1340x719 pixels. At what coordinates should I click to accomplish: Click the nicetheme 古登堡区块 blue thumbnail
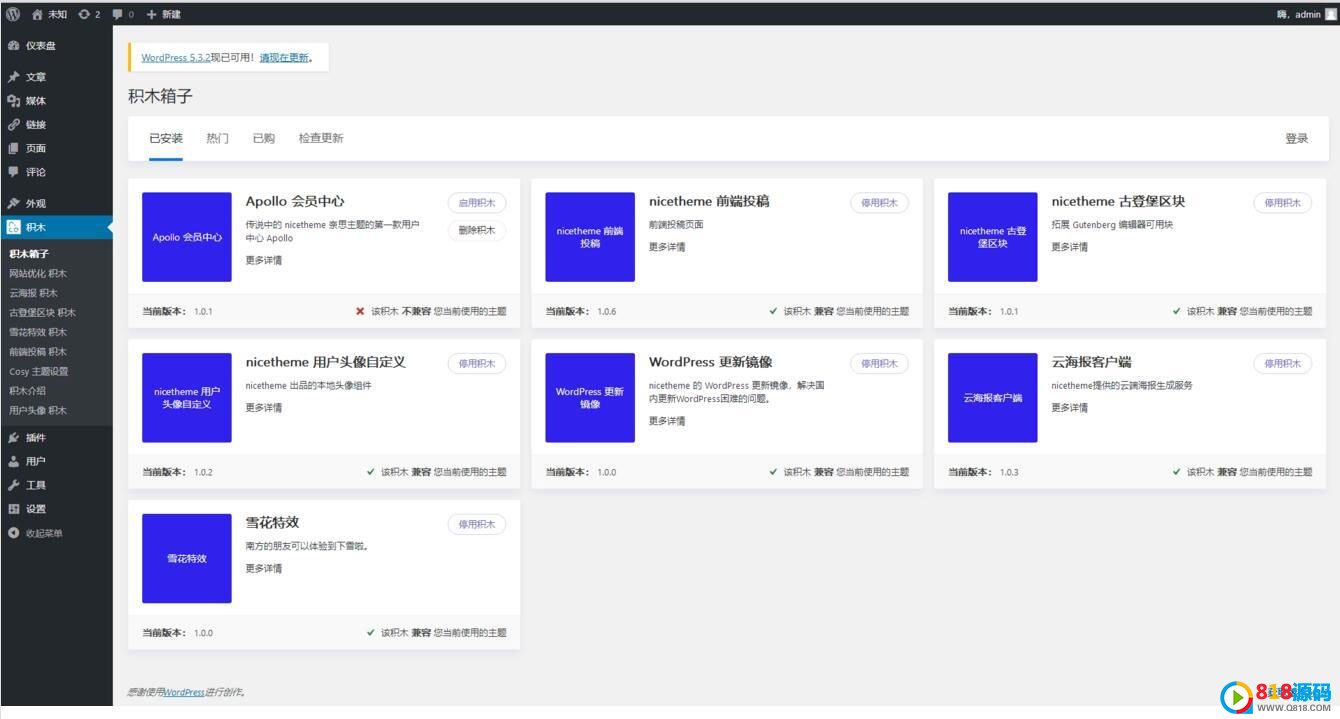coord(993,237)
